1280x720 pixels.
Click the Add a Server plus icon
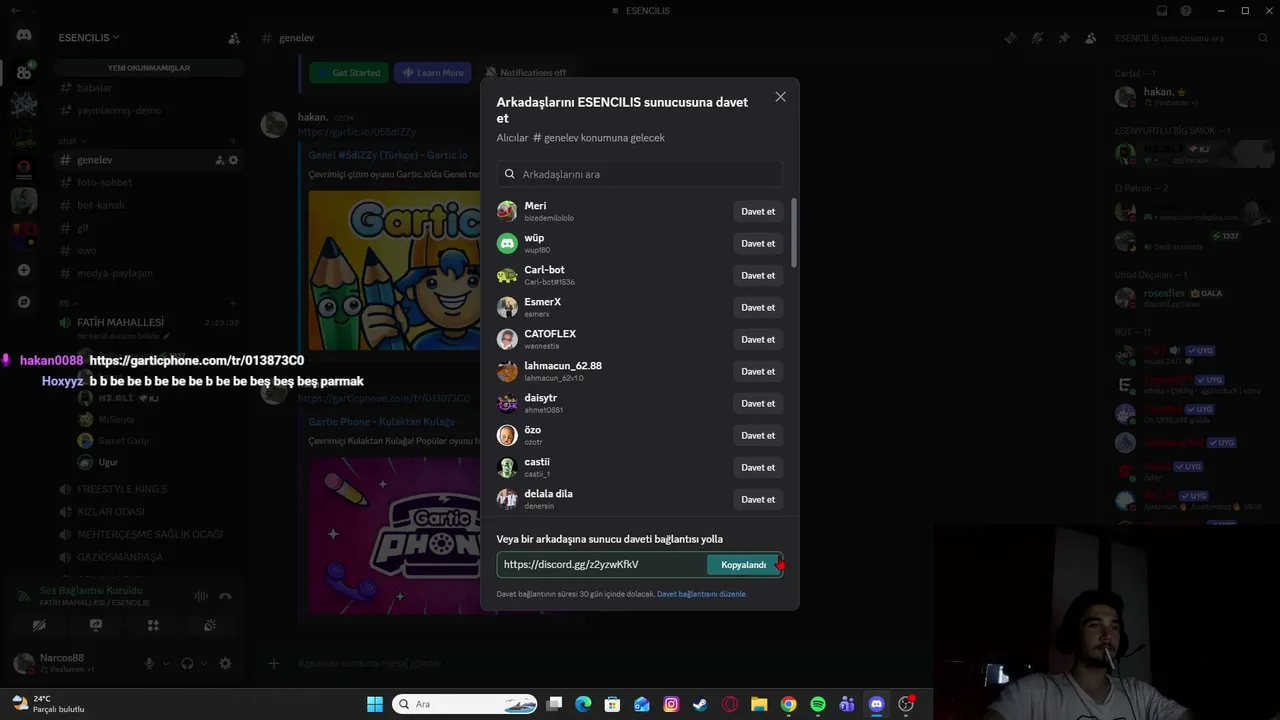(x=24, y=270)
